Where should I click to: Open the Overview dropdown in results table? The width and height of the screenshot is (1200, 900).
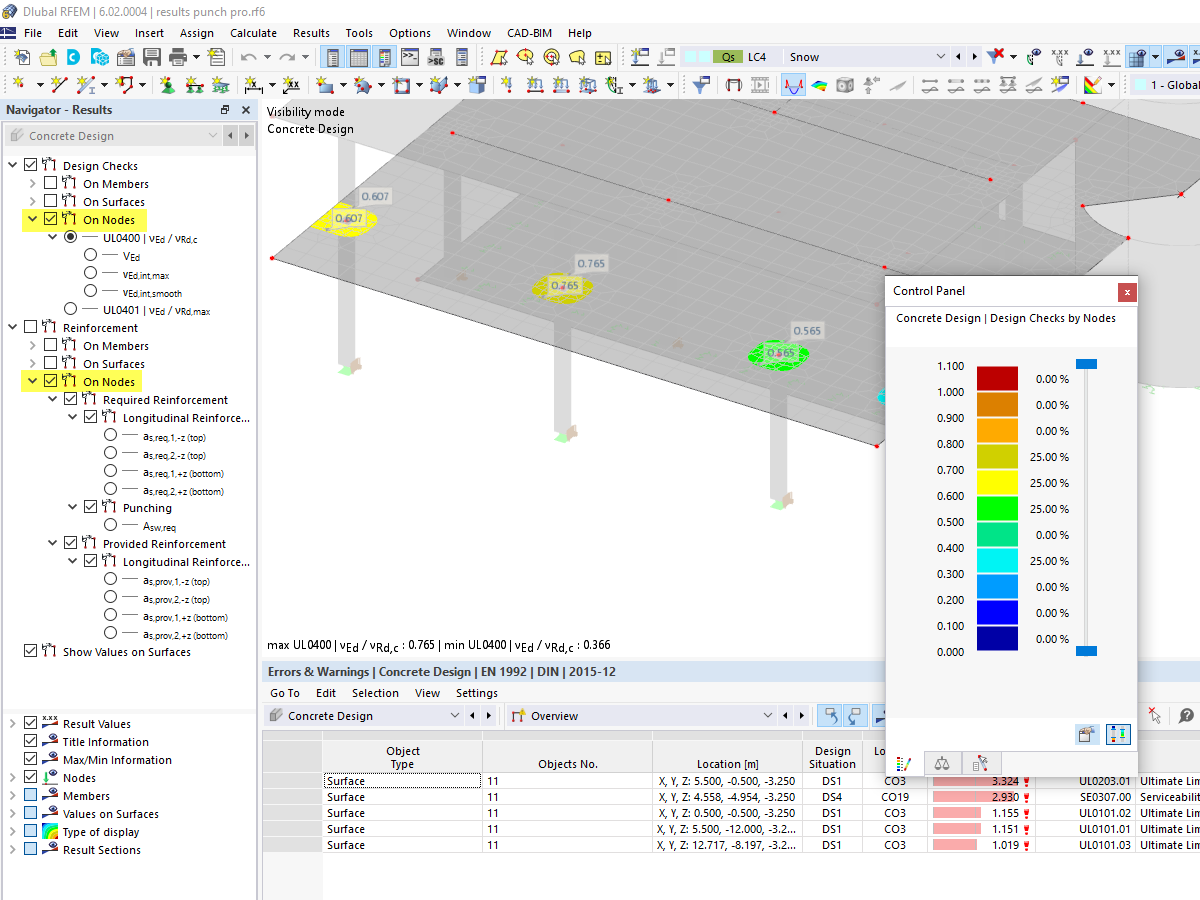tap(767, 716)
